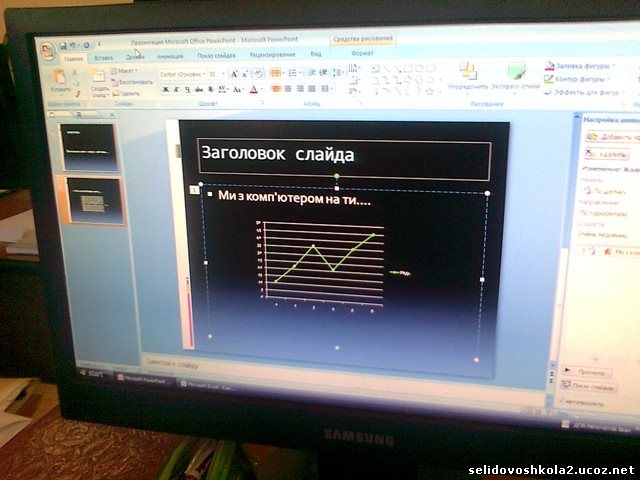Open the Line Spacing dropdown
The height and width of the screenshot is (480, 640).
(338, 73)
